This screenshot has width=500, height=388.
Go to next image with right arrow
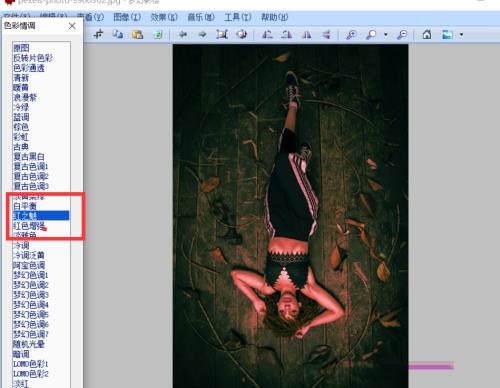pyautogui.click(x=202, y=34)
